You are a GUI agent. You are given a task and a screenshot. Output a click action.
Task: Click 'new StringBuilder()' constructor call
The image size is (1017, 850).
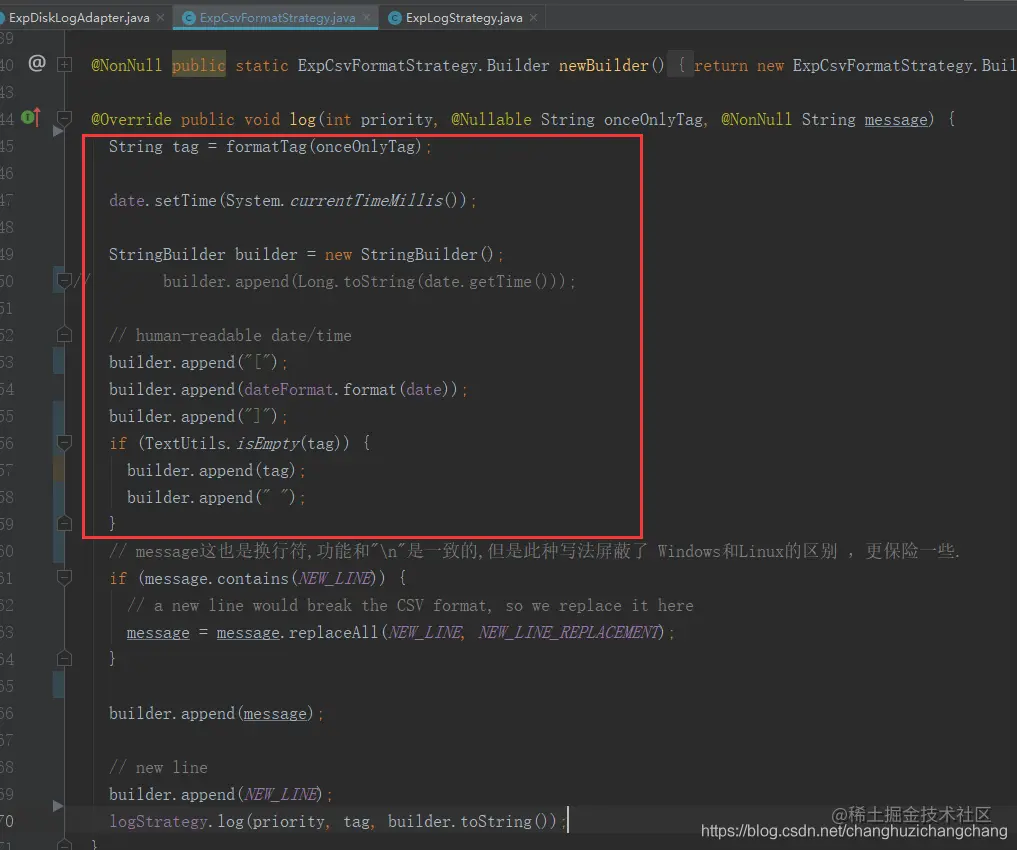coord(409,254)
